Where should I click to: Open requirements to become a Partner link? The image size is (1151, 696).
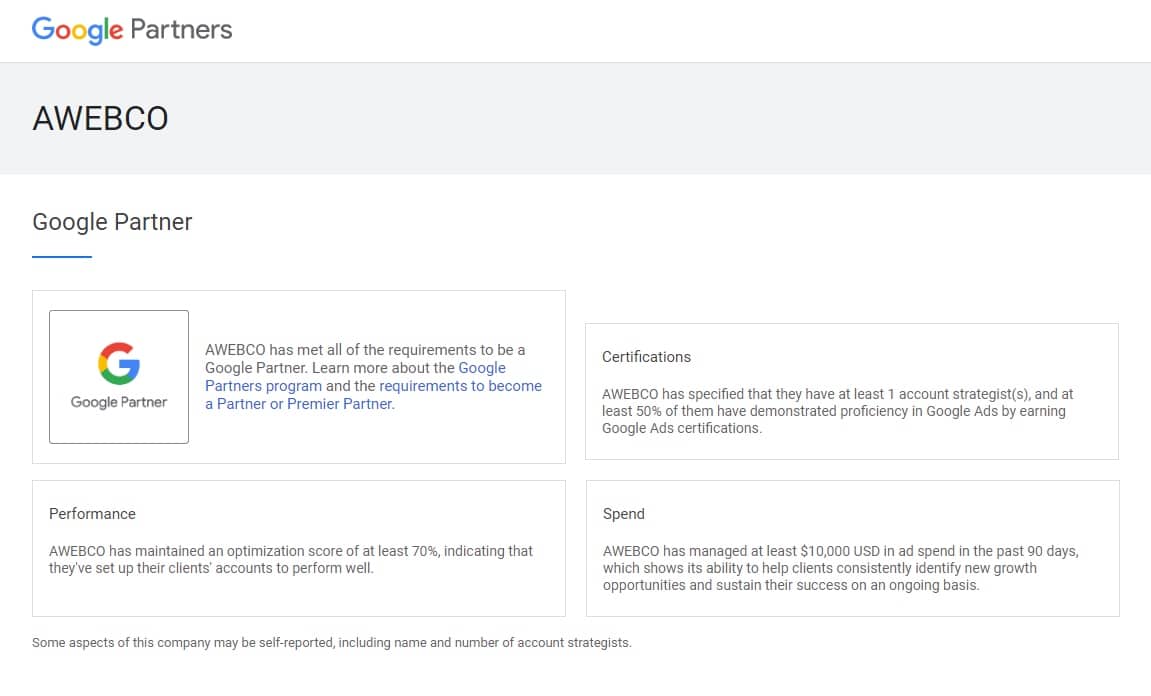373,395
